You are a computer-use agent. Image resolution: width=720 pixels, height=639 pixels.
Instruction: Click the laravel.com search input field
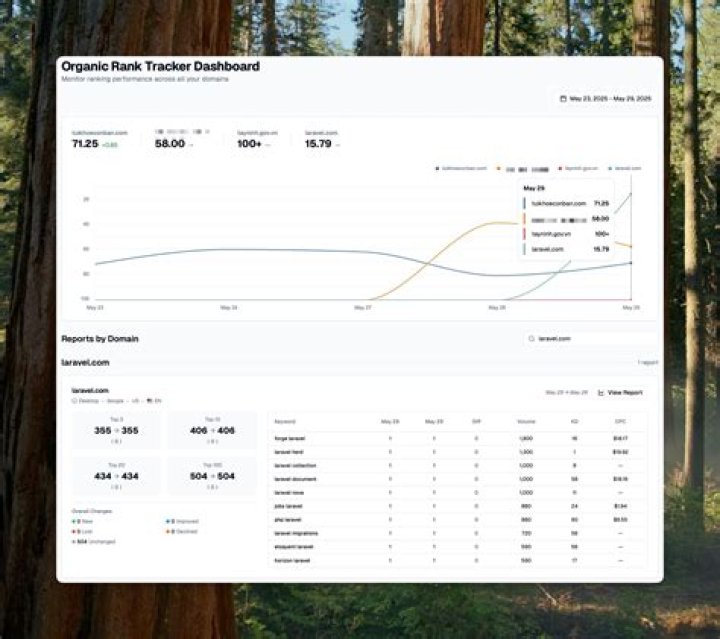coord(590,339)
